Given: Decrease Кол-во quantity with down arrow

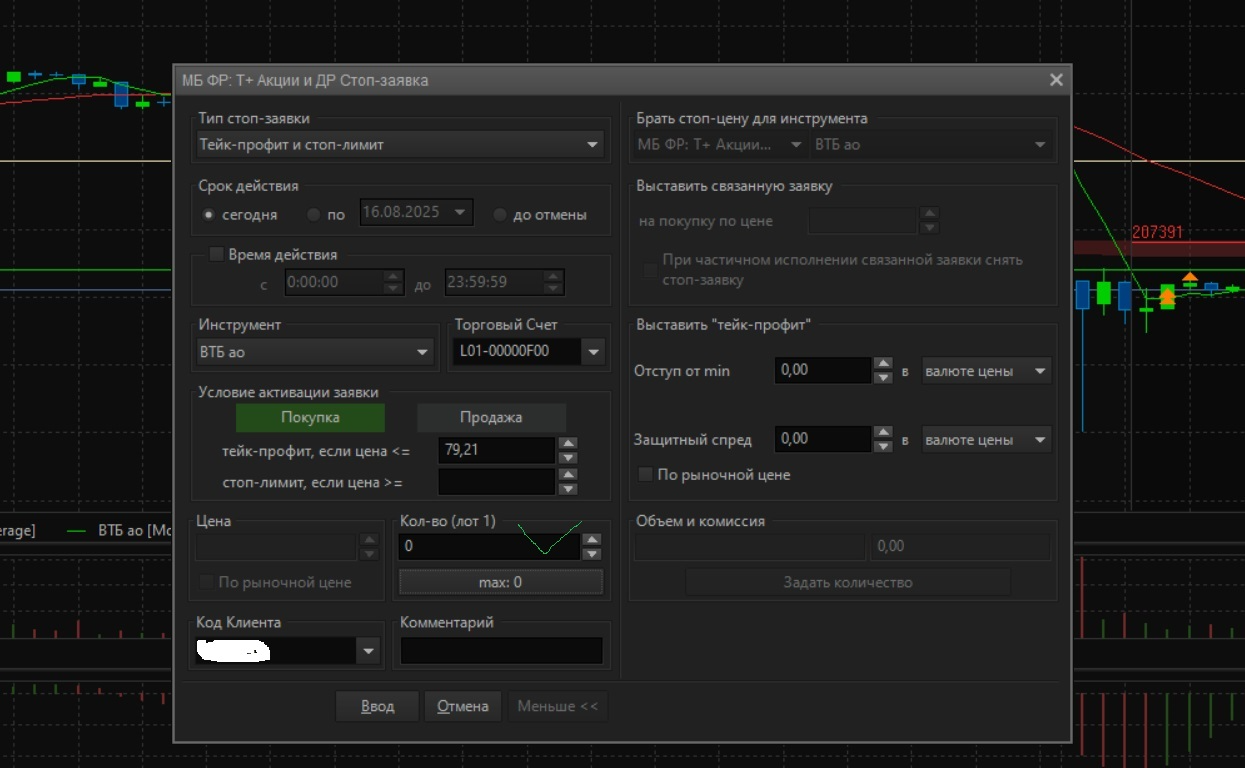Looking at the screenshot, I should 592,553.
